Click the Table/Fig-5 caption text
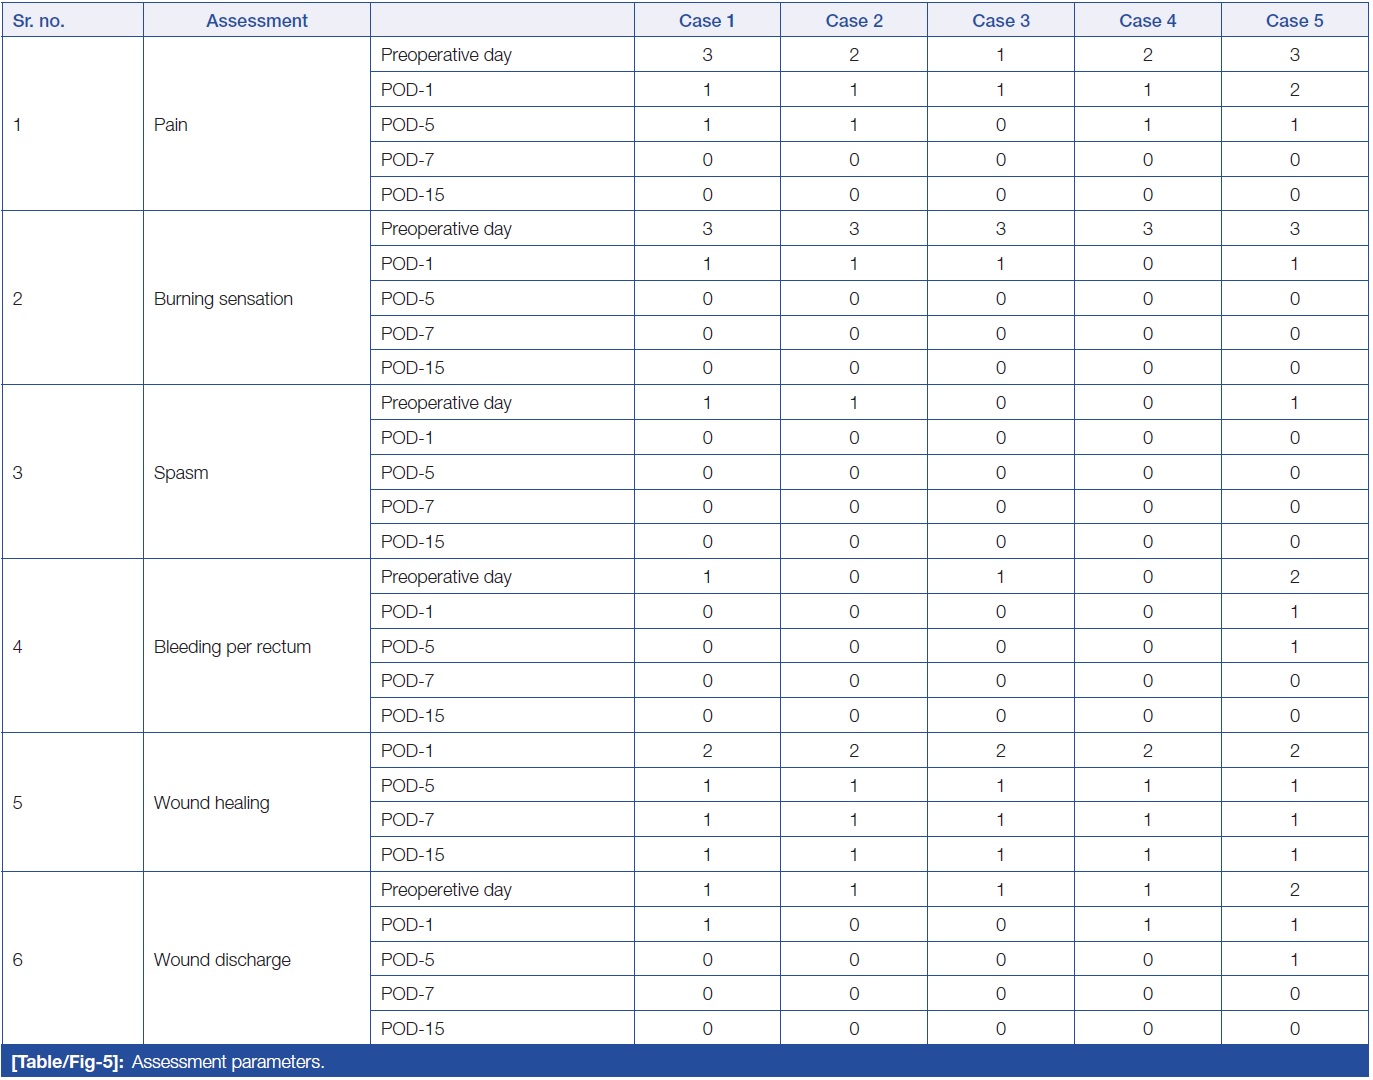Image resolution: width=1373 pixels, height=1080 pixels. [x=168, y=1062]
